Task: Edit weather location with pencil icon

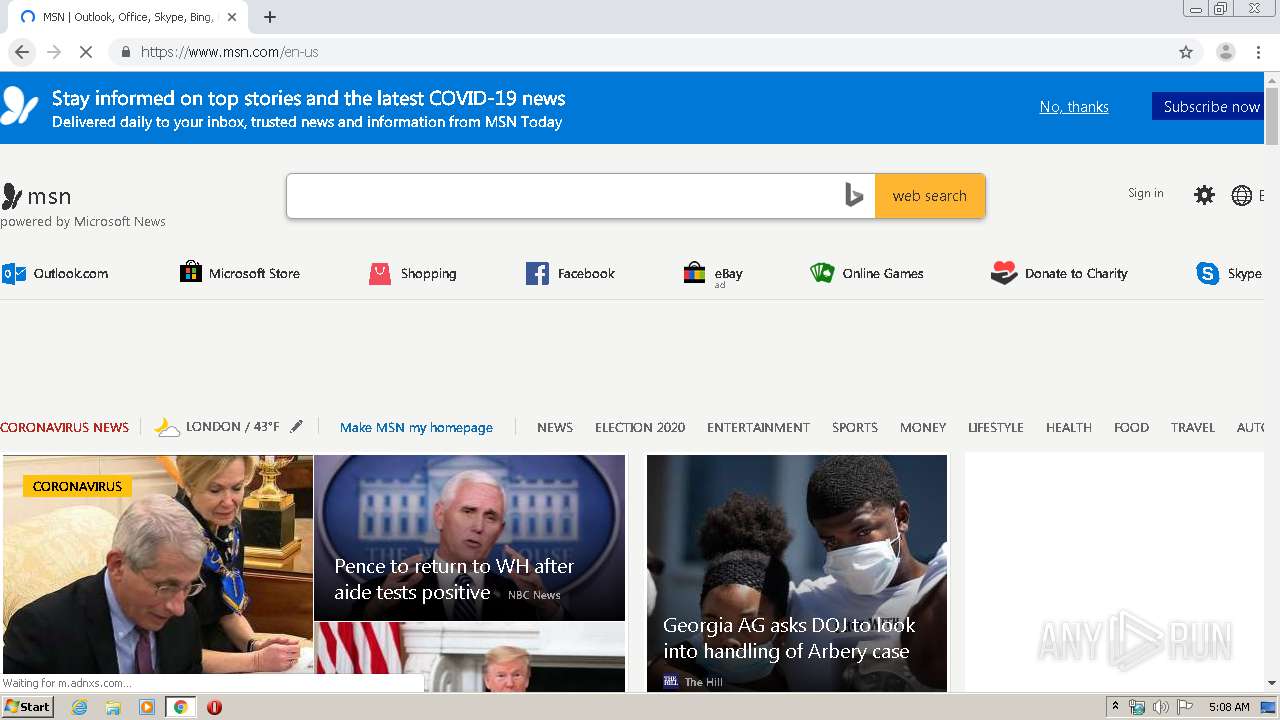Action: [296, 427]
